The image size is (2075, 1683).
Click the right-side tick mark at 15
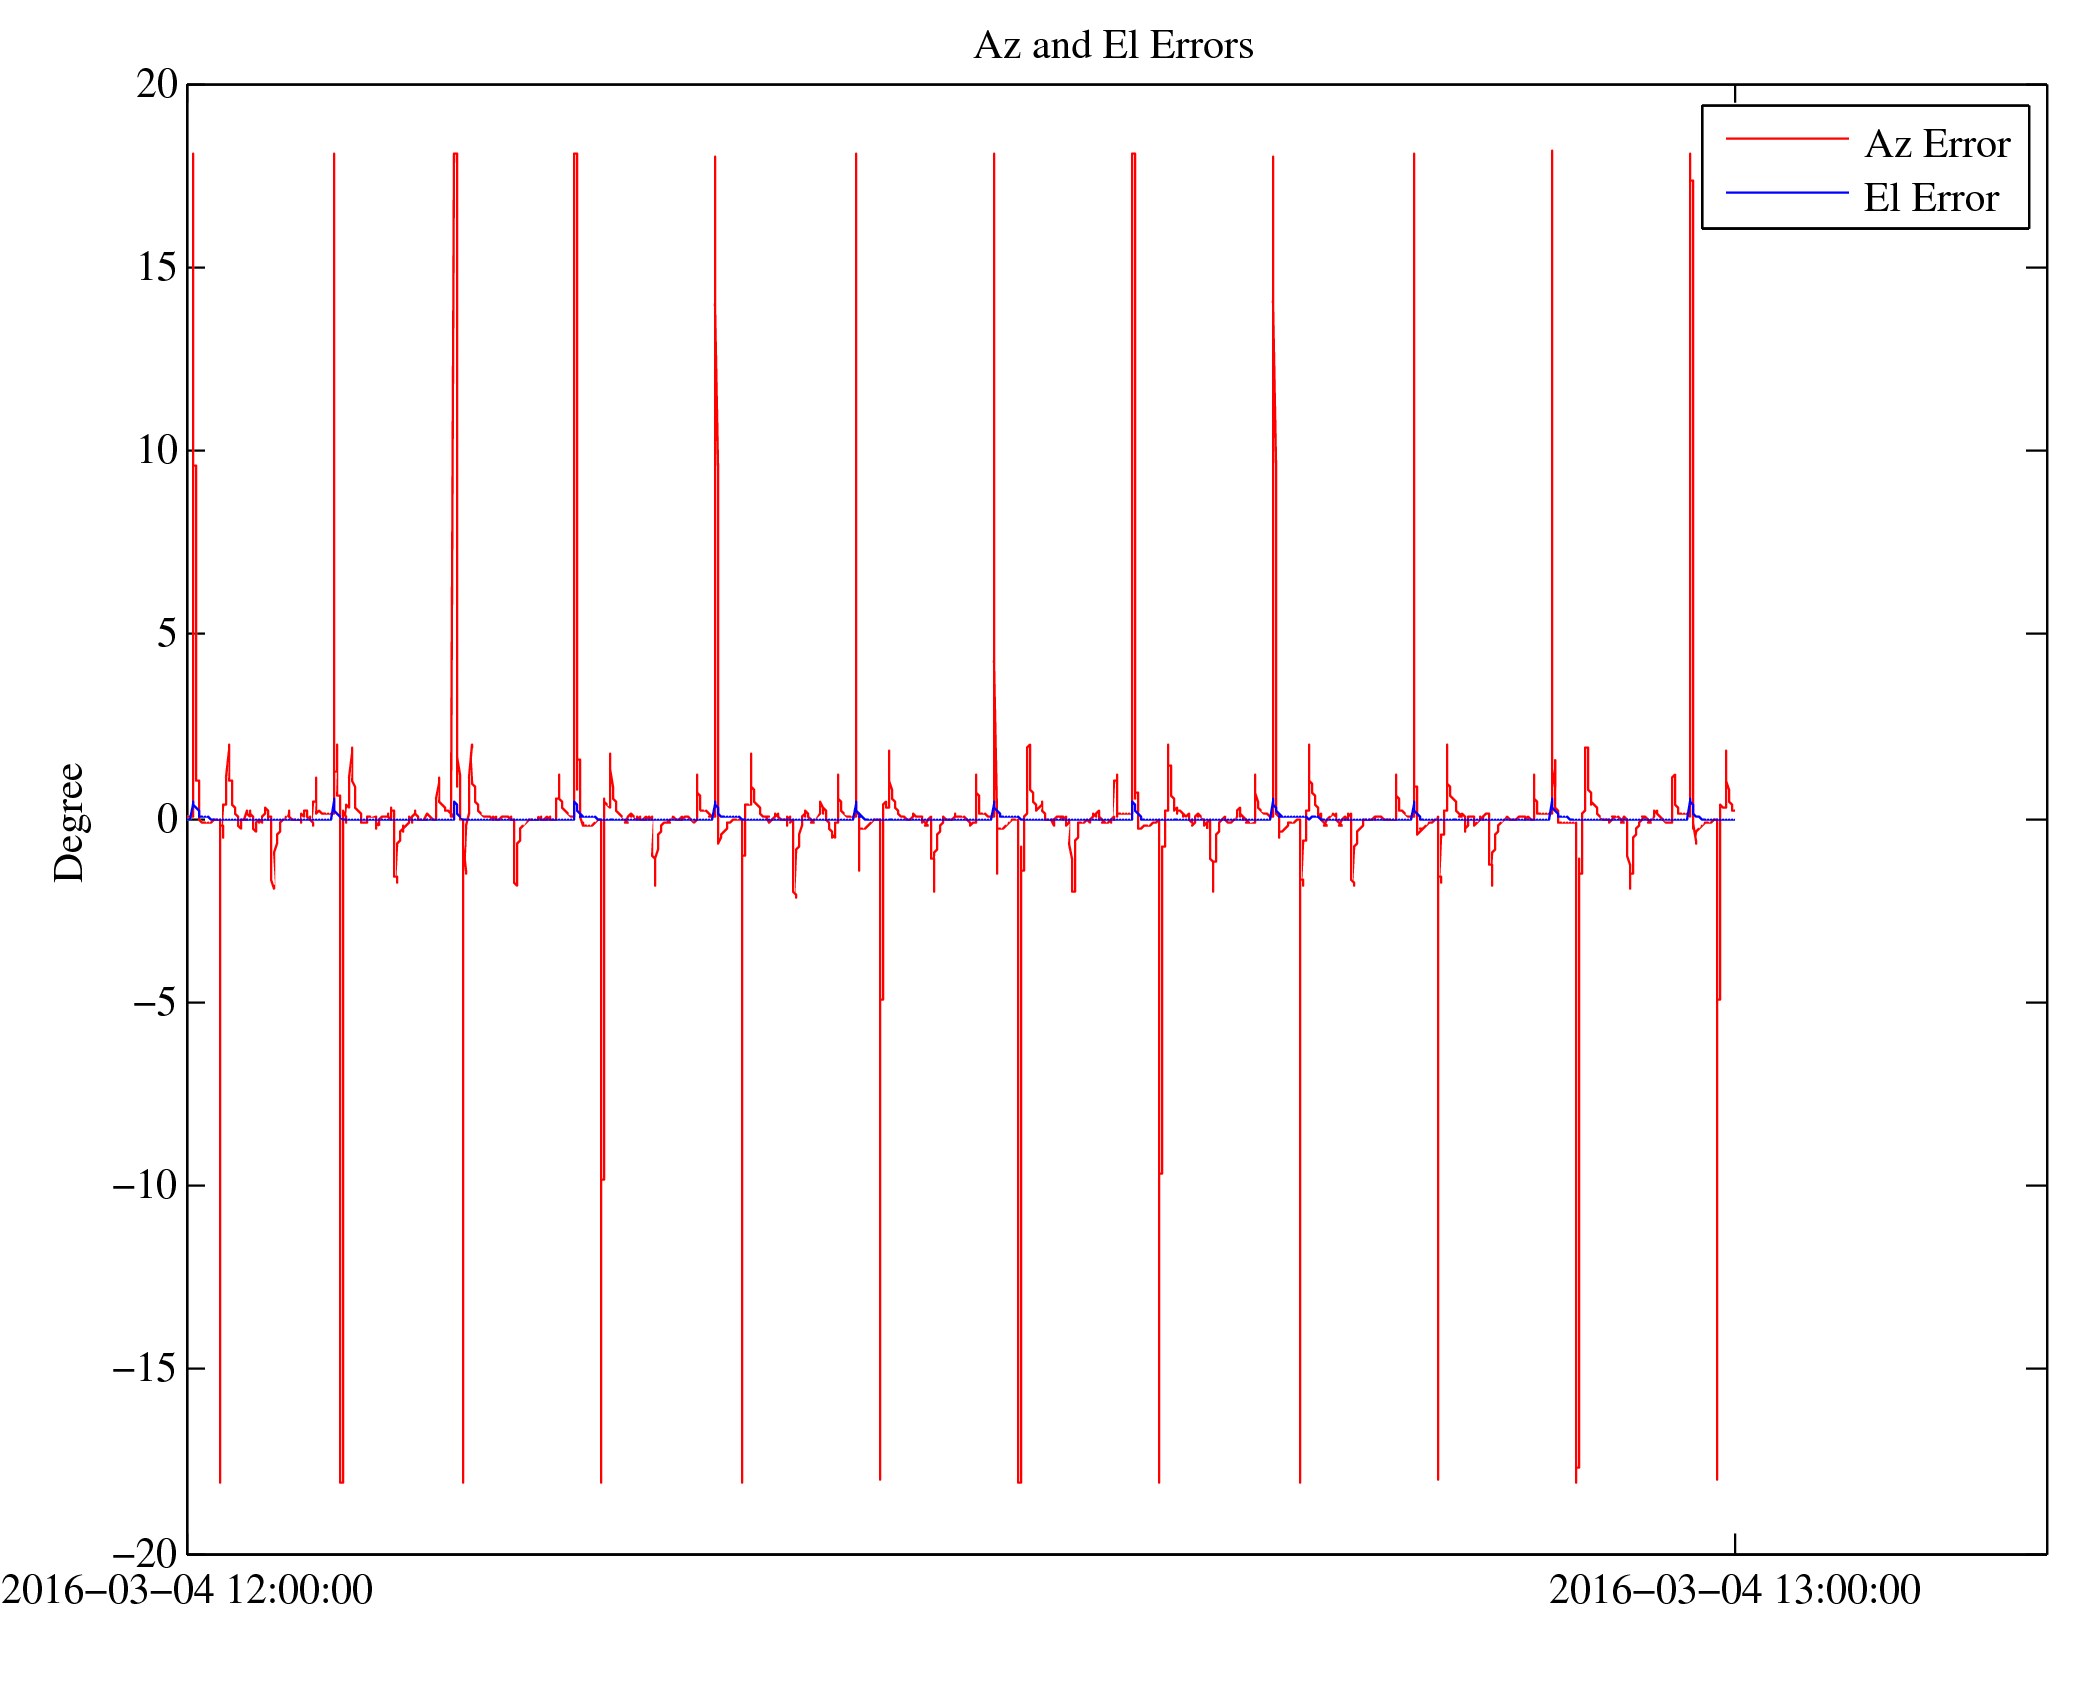pyautogui.click(x=2036, y=268)
